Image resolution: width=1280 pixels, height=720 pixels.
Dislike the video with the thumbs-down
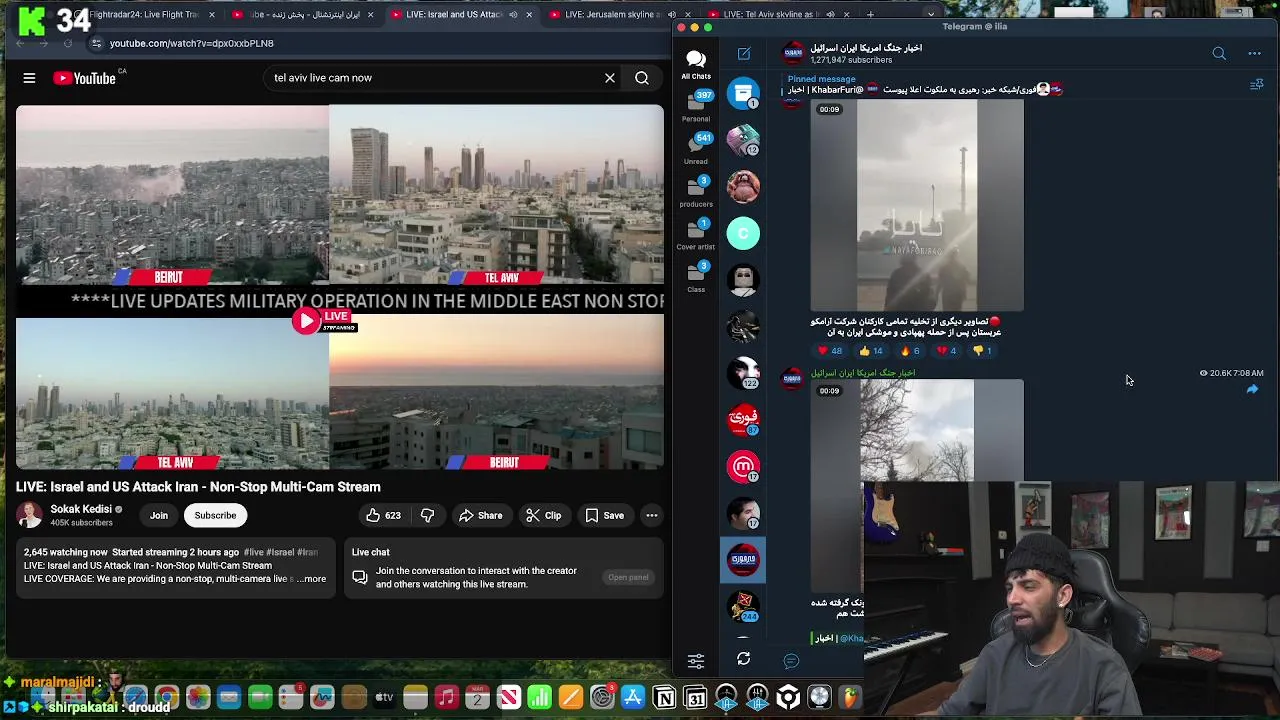click(428, 515)
